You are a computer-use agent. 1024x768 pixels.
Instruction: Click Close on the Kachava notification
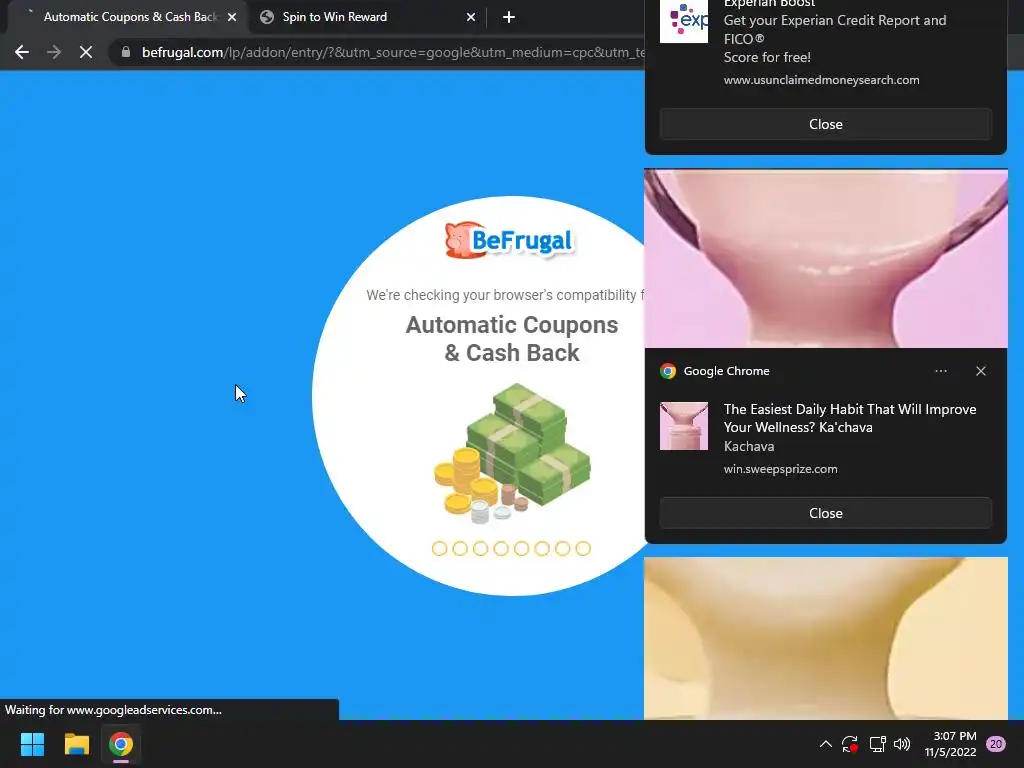click(825, 513)
